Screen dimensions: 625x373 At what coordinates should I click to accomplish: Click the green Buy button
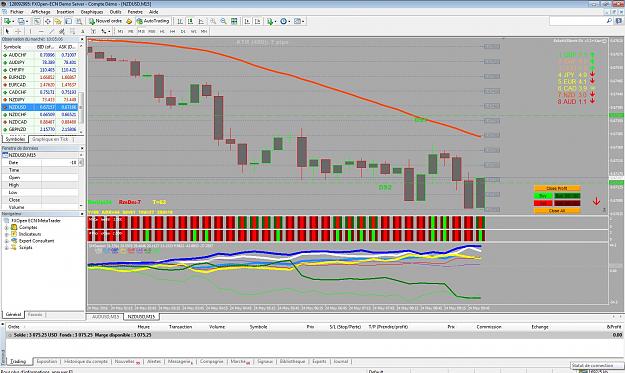point(543,196)
